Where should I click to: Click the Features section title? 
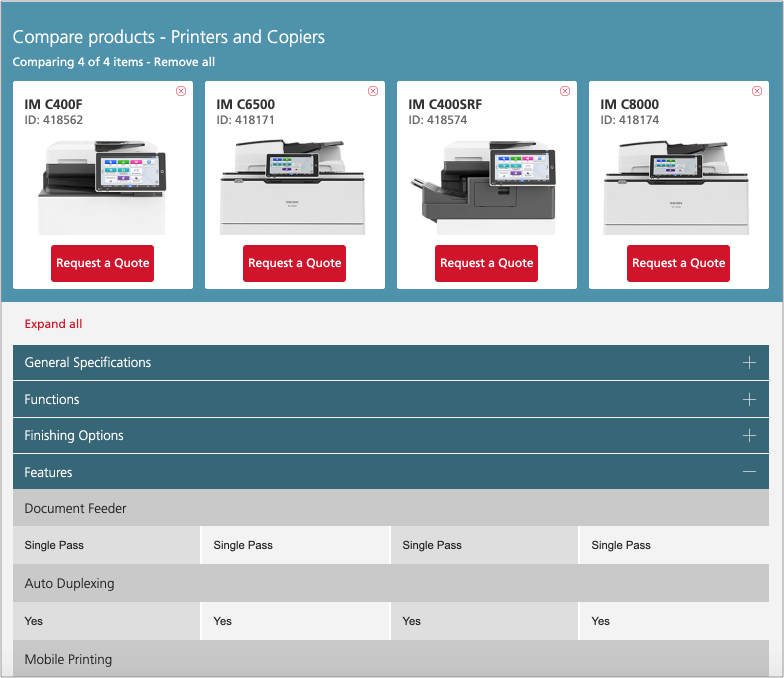48,472
